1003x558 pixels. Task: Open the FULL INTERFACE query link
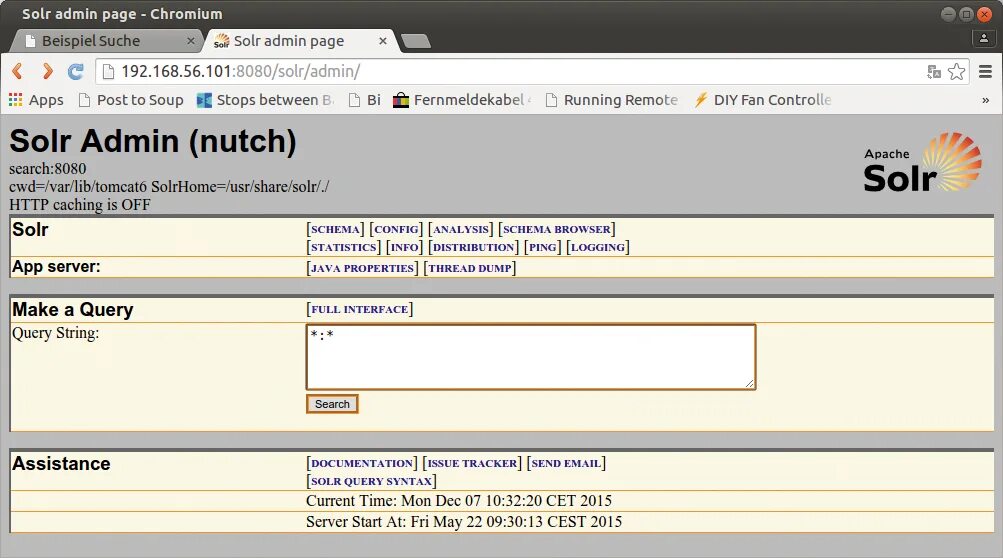tap(359, 309)
